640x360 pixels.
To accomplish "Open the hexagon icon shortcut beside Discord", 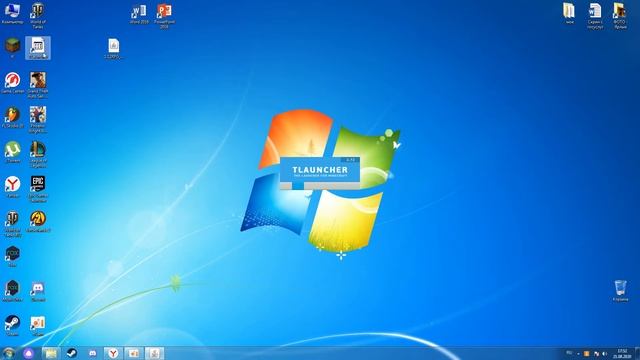I will [x=12, y=291].
